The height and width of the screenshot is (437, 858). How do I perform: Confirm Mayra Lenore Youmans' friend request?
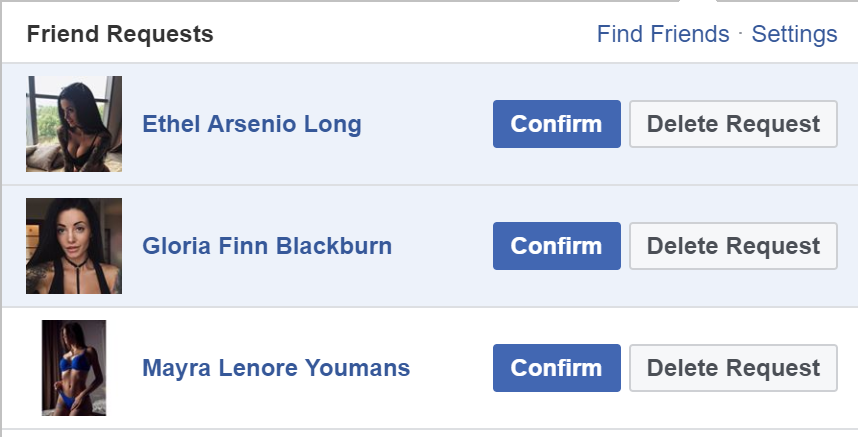(x=556, y=368)
